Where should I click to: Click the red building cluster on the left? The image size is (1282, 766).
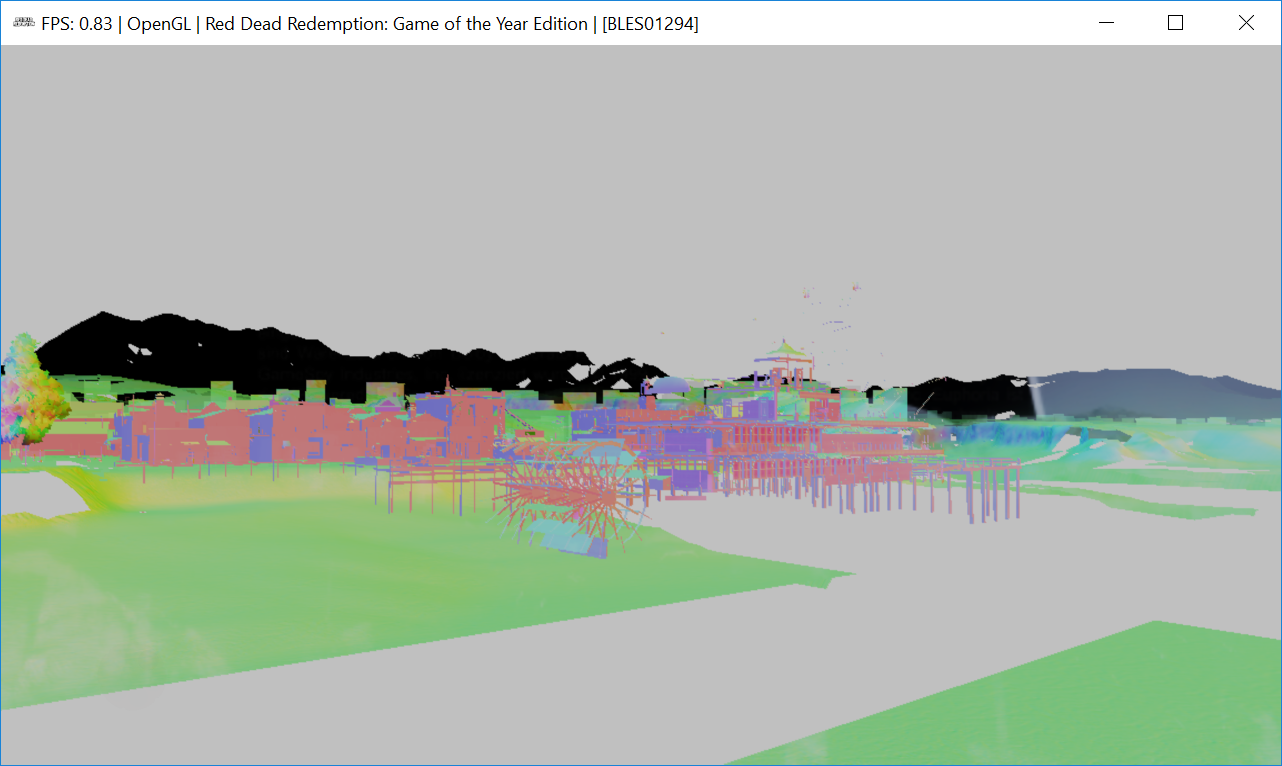pyautogui.click(x=300, y=430)
